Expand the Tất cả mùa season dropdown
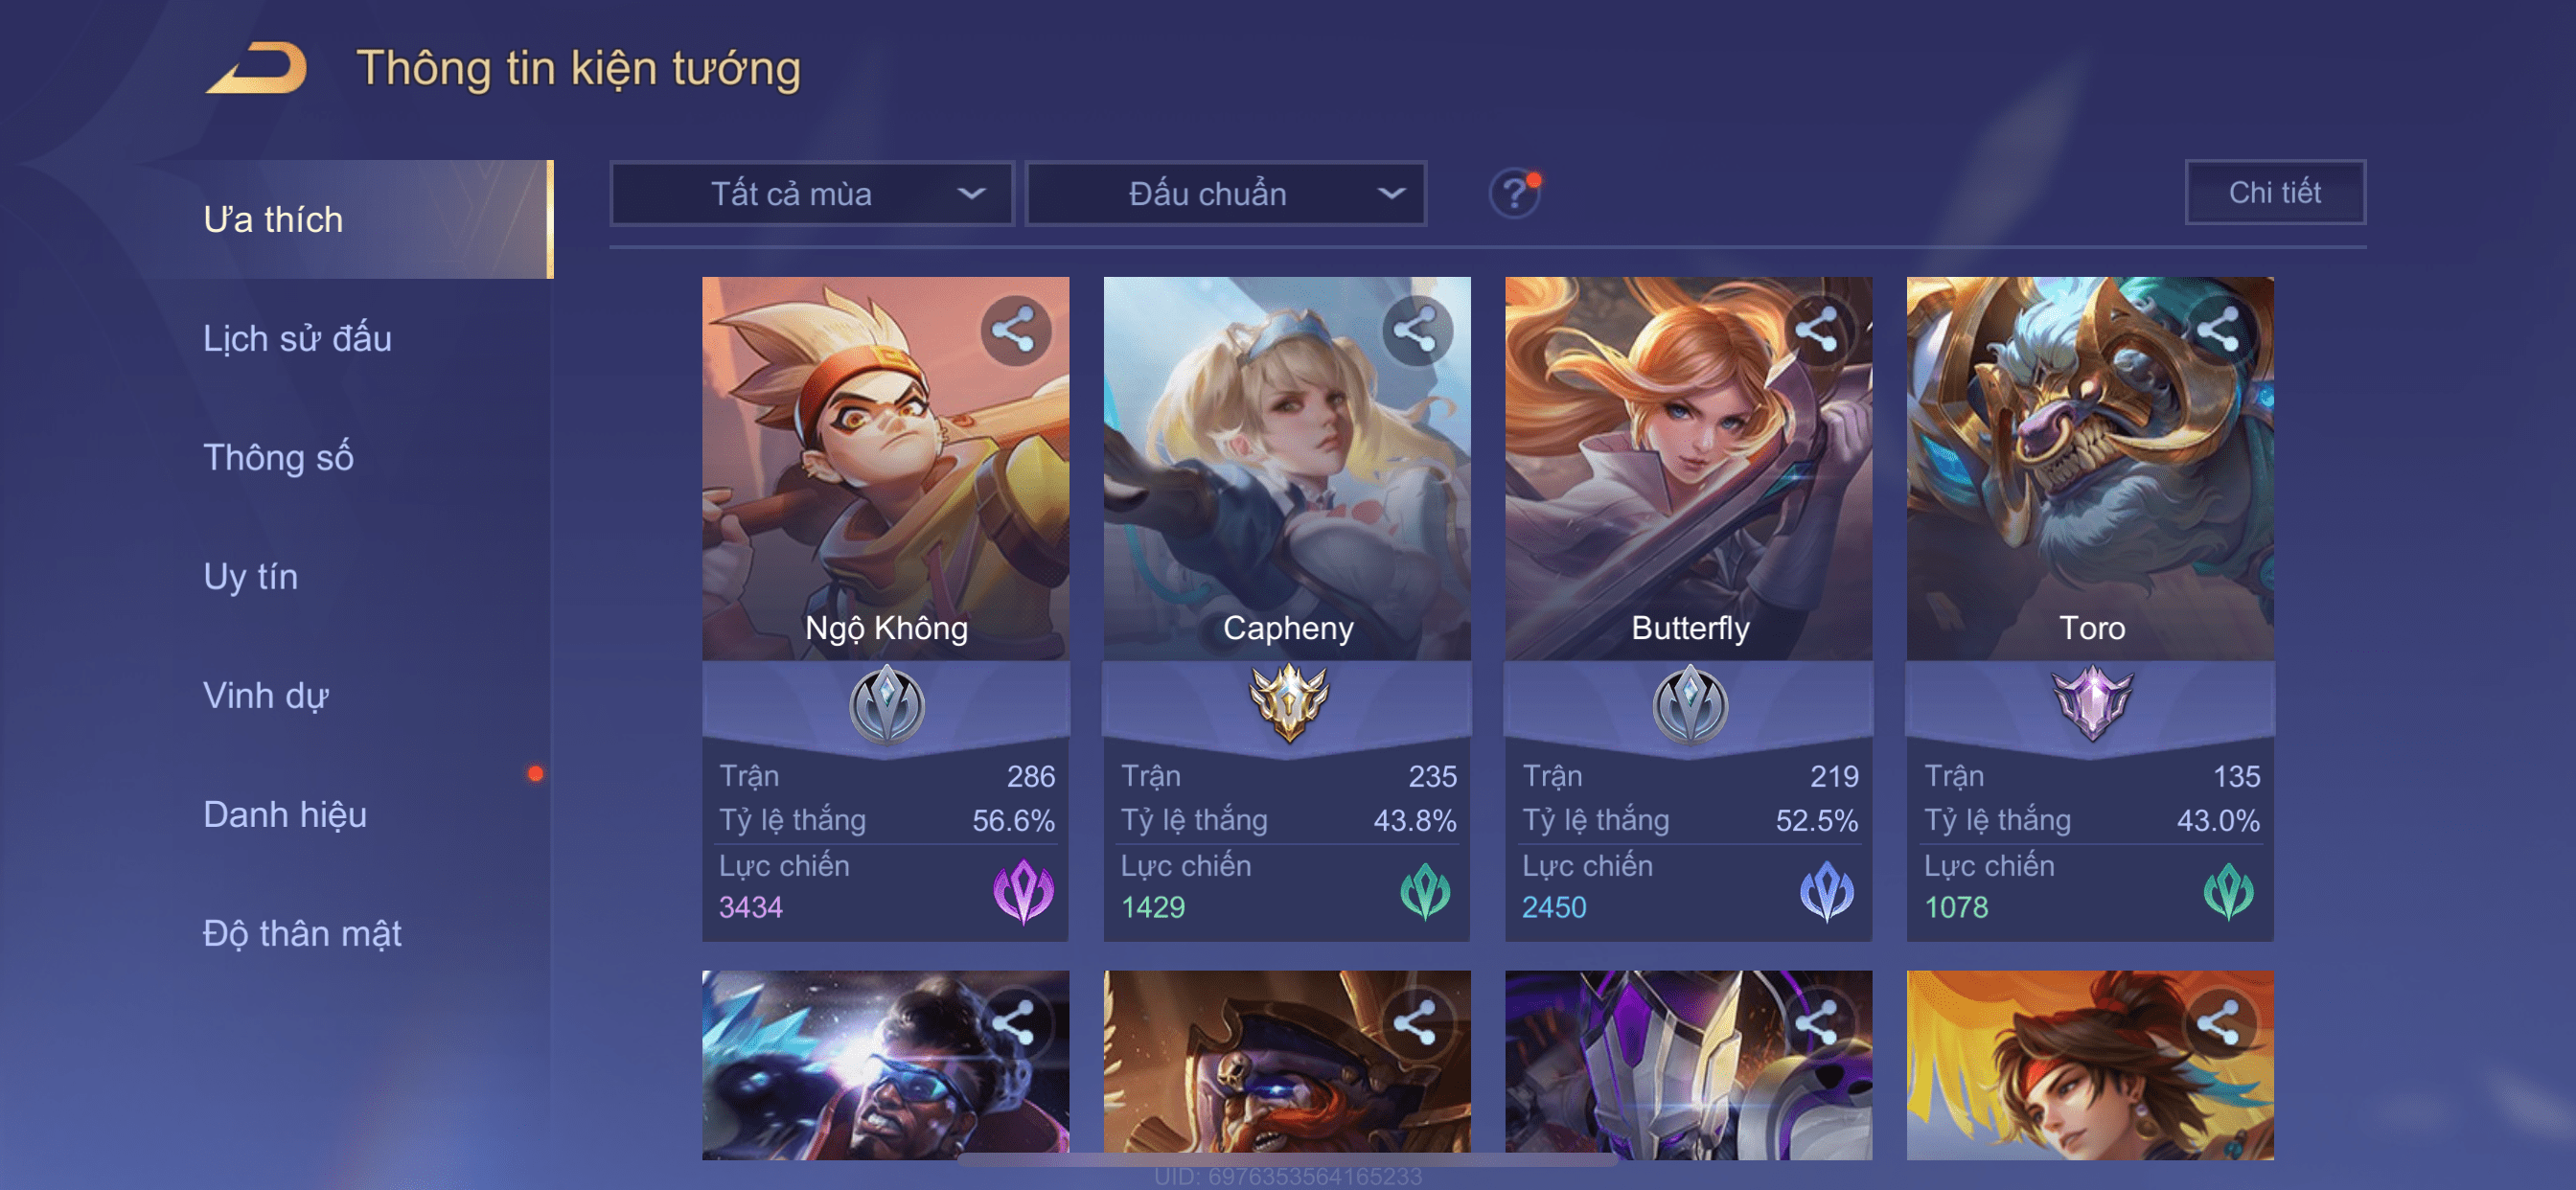The image size is (2576, 1190). 811,193
